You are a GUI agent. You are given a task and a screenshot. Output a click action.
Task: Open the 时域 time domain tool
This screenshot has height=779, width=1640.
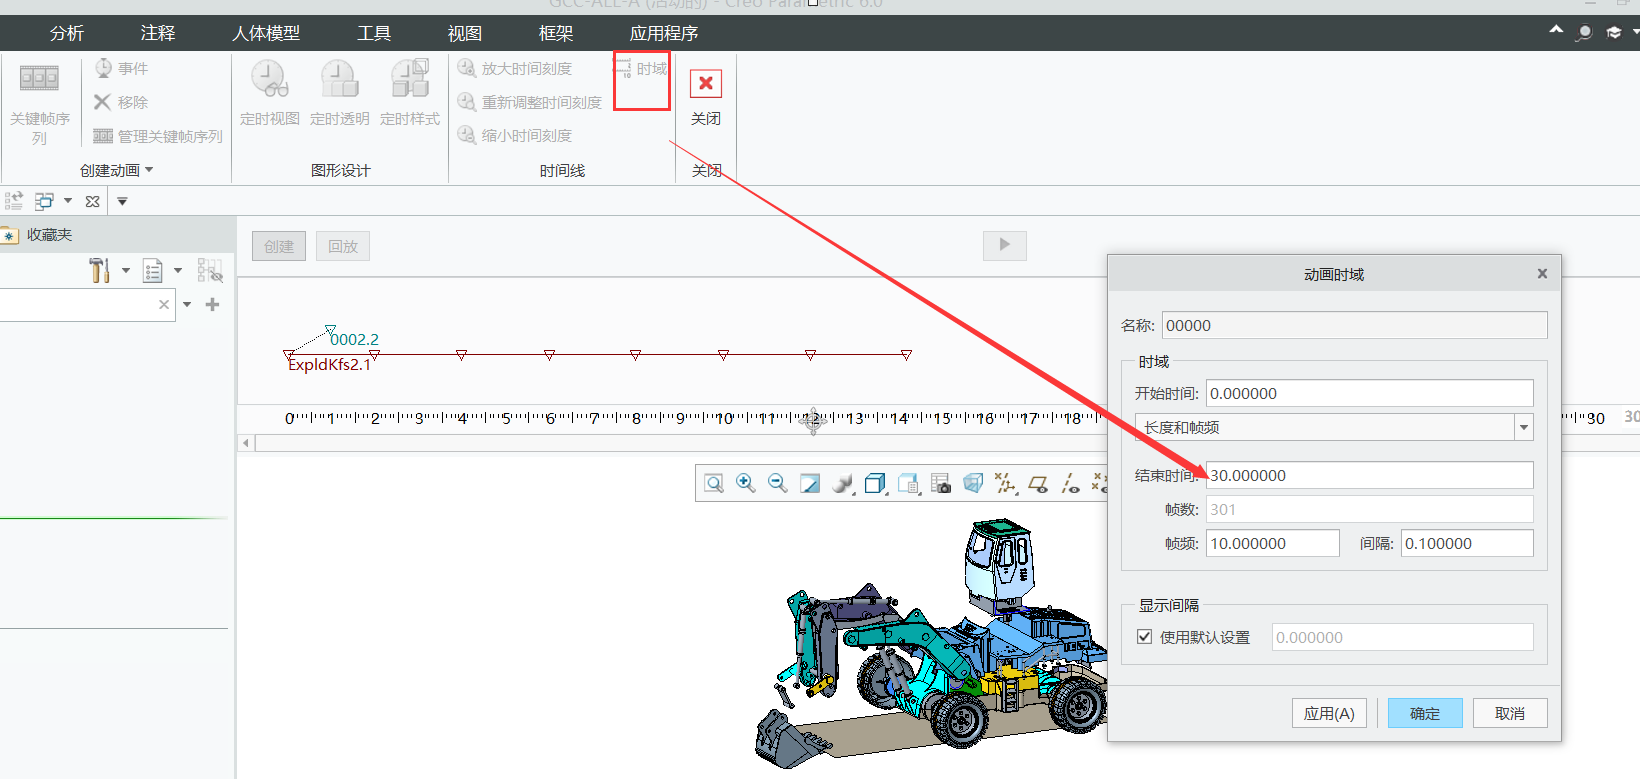pos(641,69)
